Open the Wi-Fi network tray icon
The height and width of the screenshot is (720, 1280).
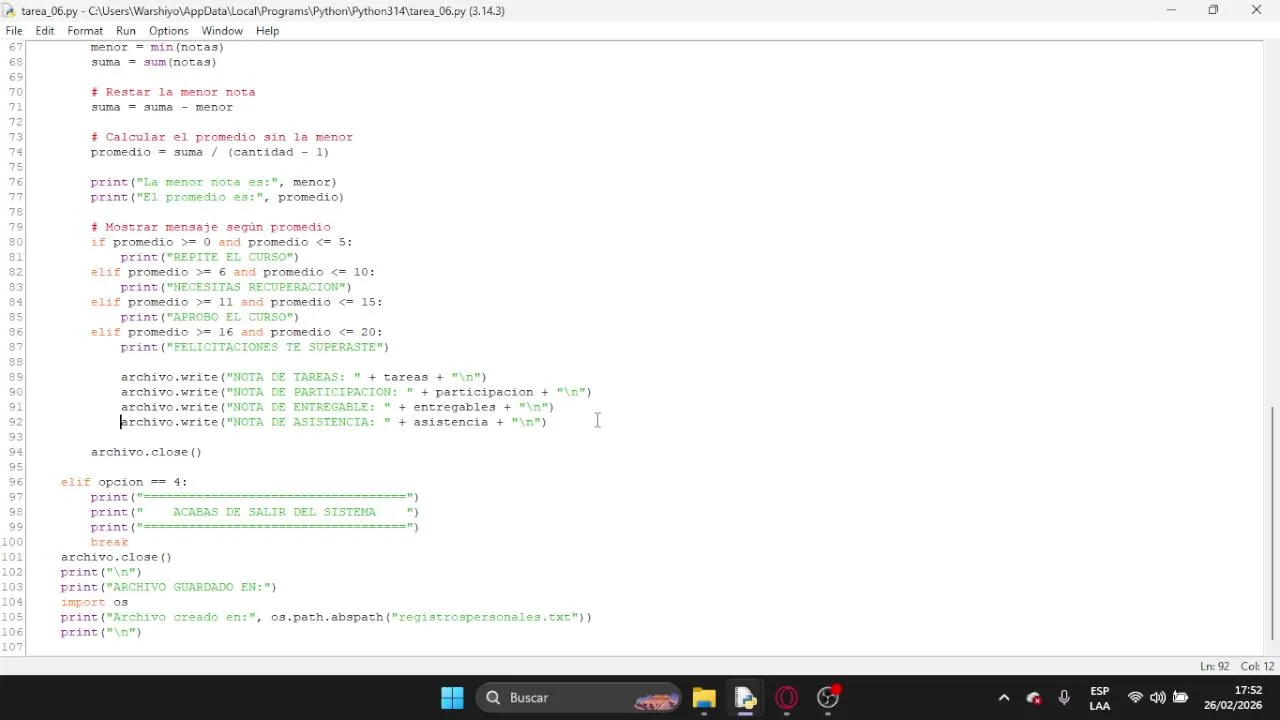1135,698
